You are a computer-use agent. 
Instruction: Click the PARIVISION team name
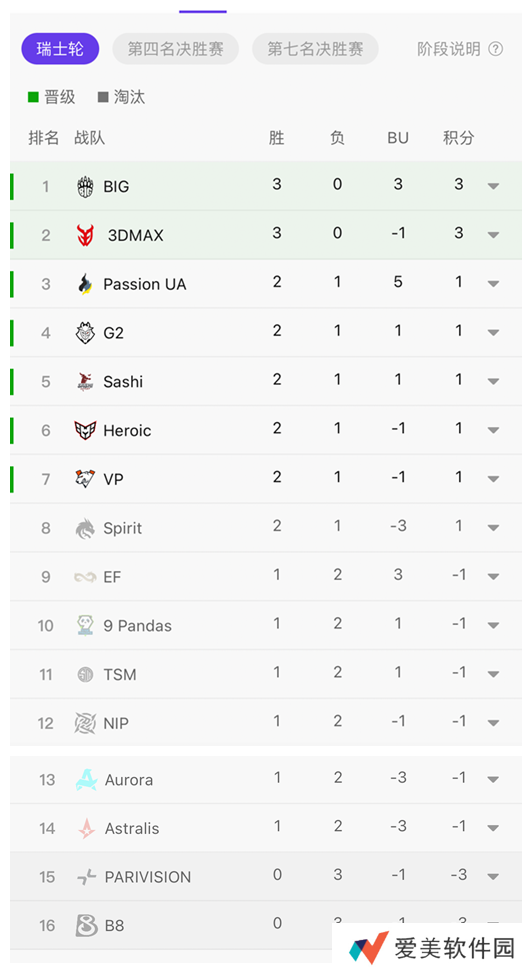click(148, 877)
